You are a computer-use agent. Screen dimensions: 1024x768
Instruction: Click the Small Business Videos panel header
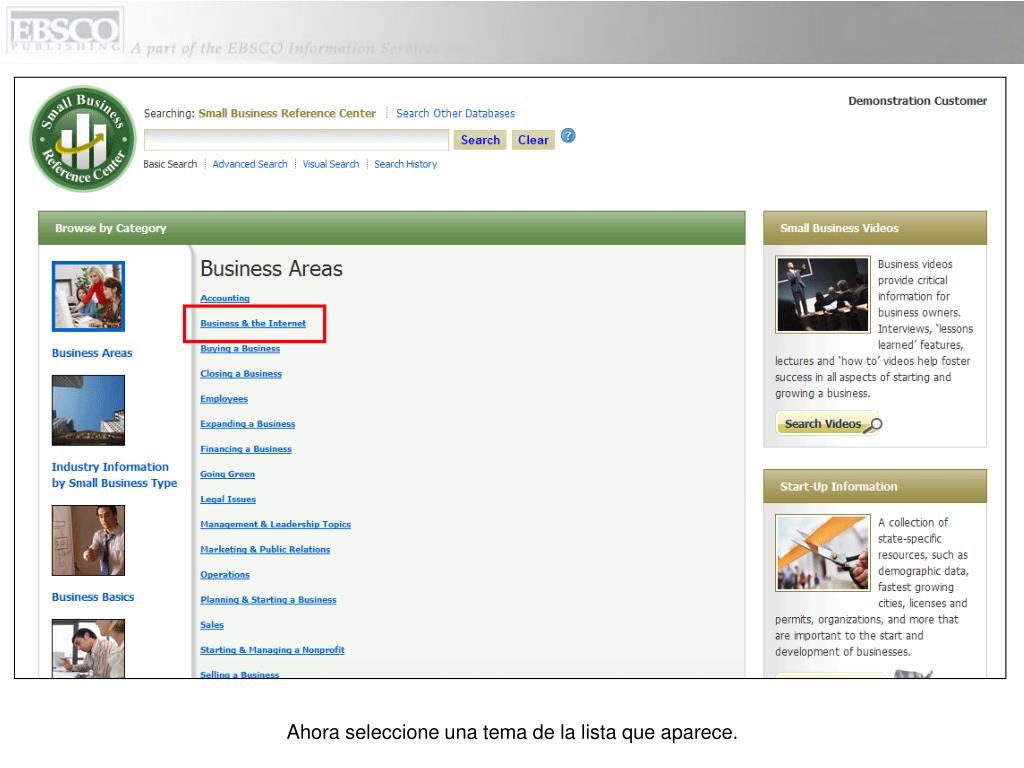pos(875,228)
